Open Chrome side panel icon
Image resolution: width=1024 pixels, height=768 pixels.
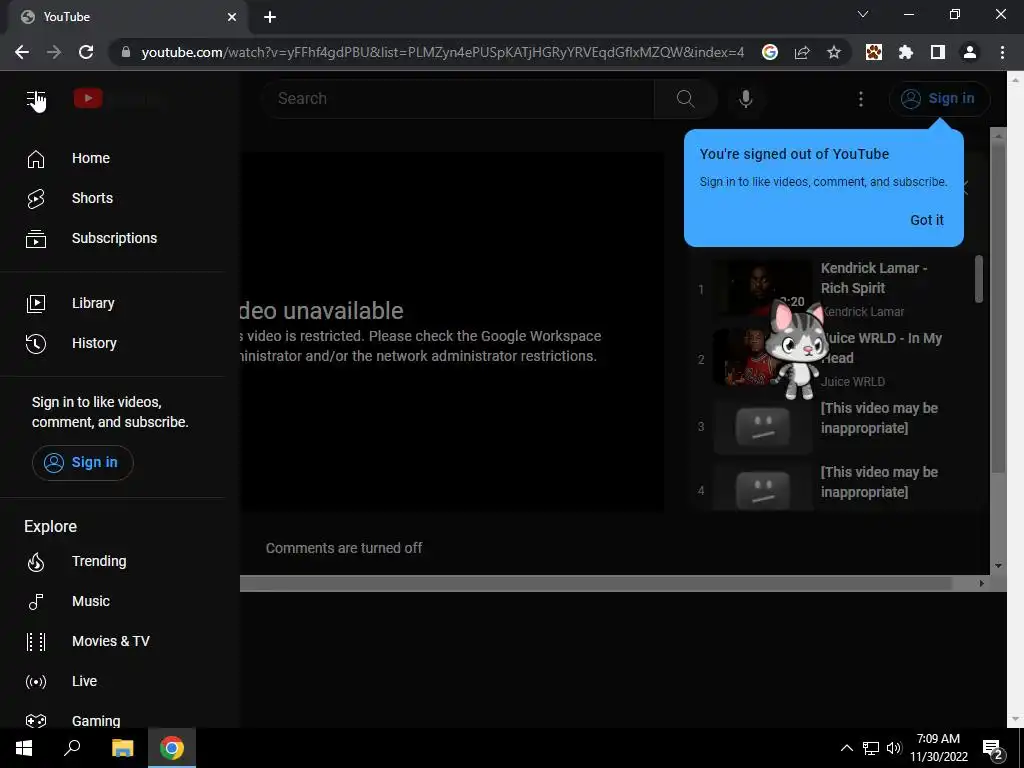point(938,52)
